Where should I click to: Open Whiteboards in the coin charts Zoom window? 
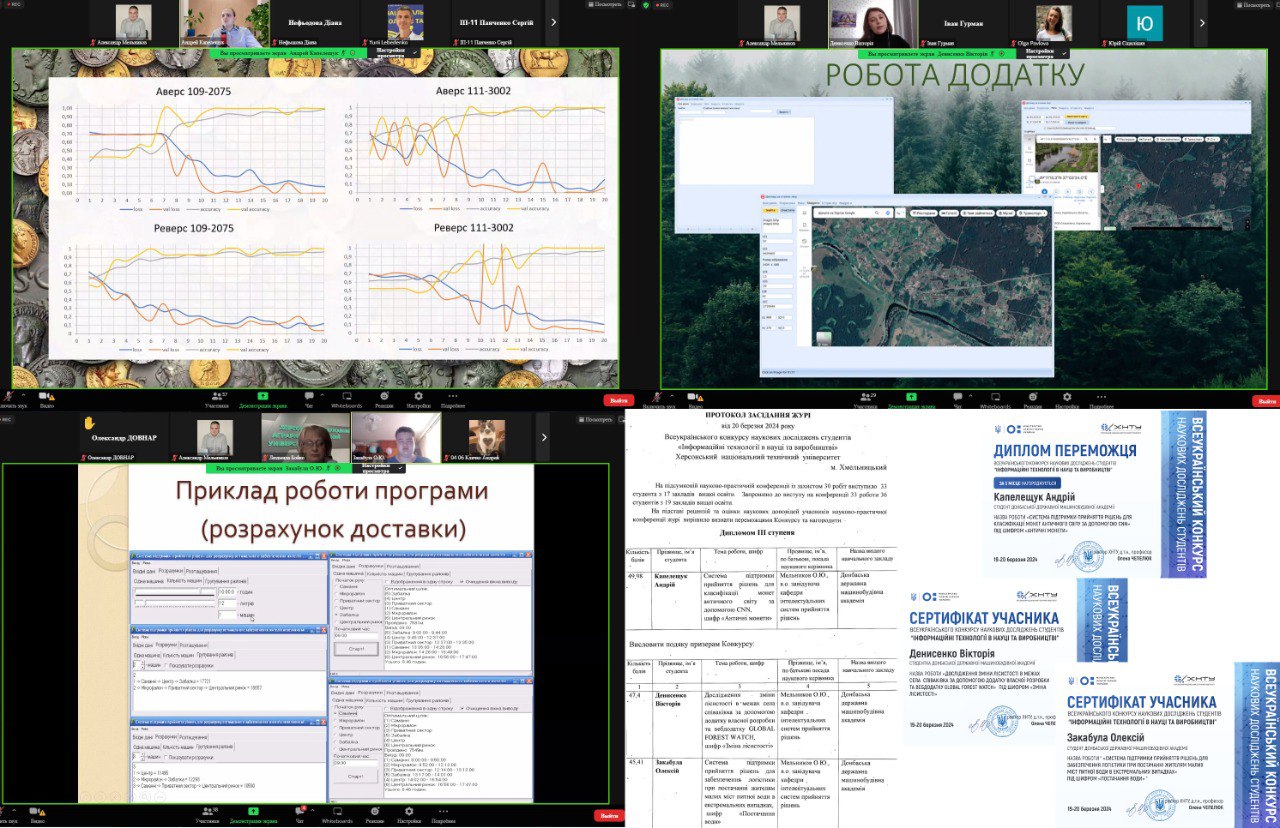click(x=347, y=400)
